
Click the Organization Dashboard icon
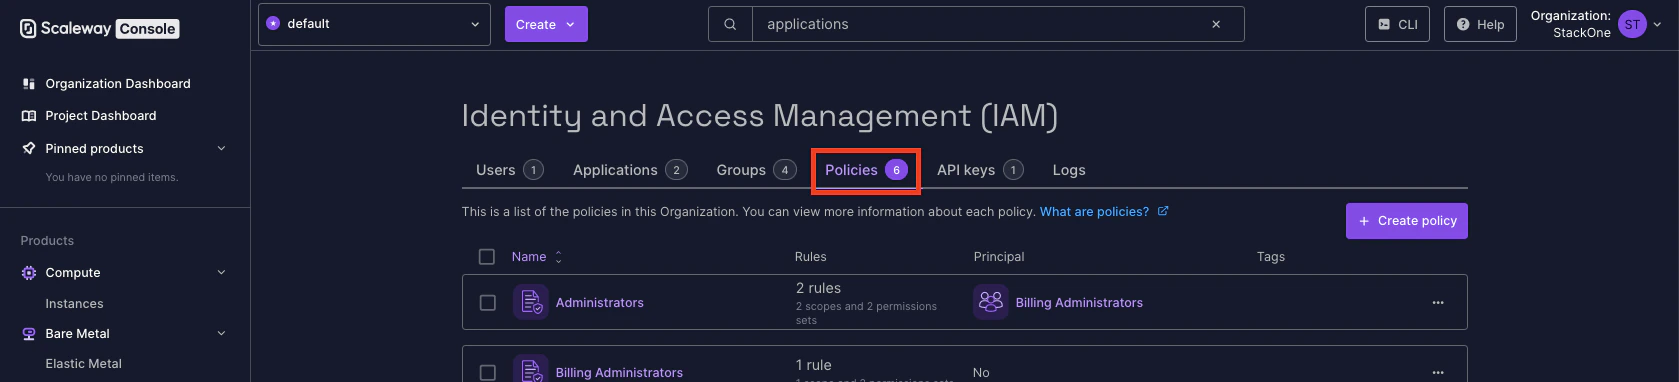point(29,84)
